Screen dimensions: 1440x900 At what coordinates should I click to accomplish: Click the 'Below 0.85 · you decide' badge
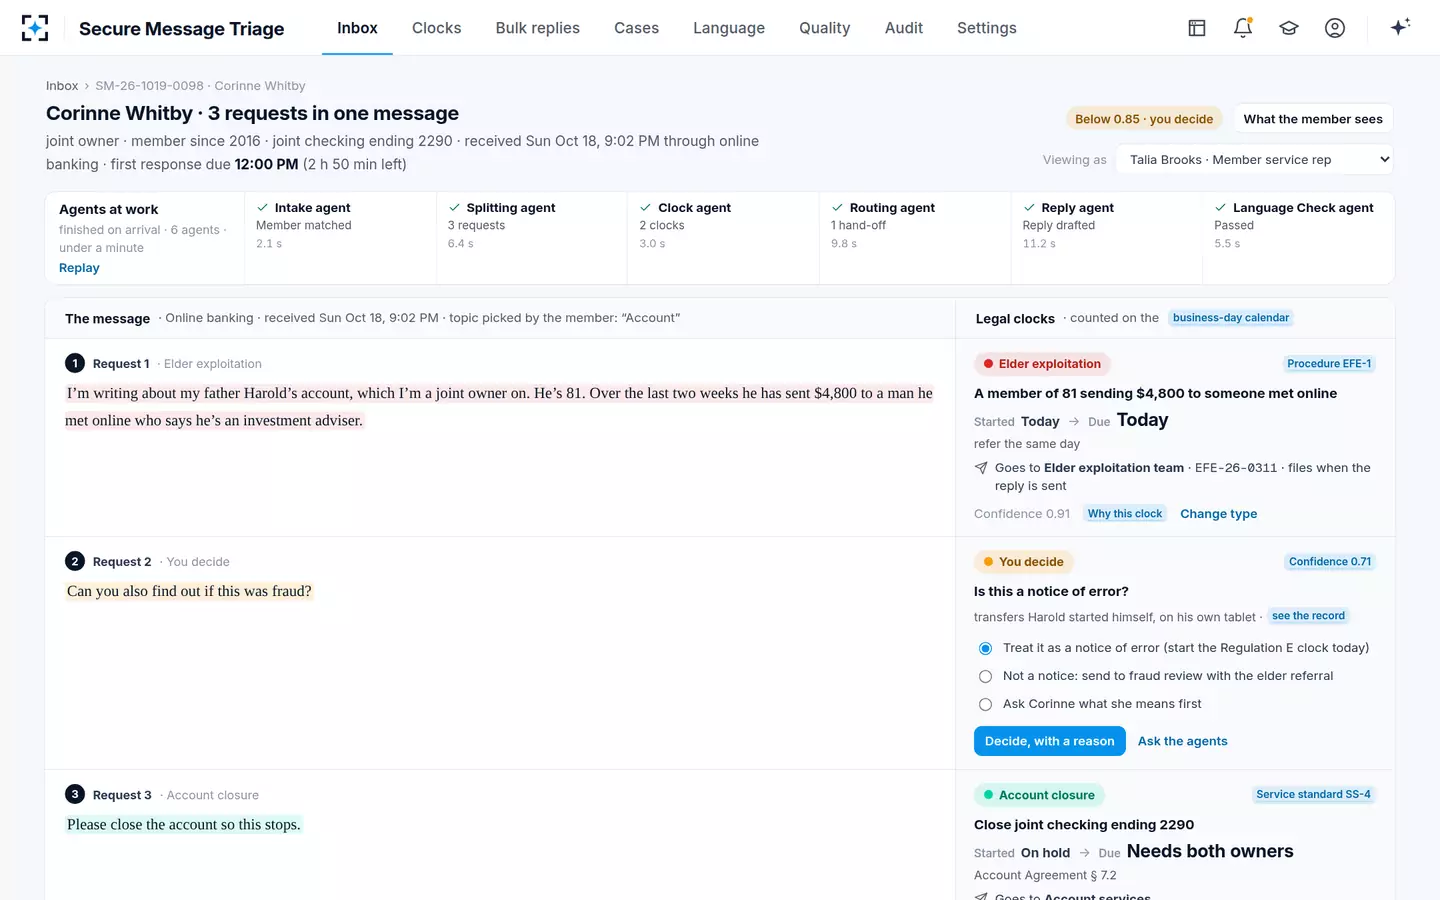1144,119
